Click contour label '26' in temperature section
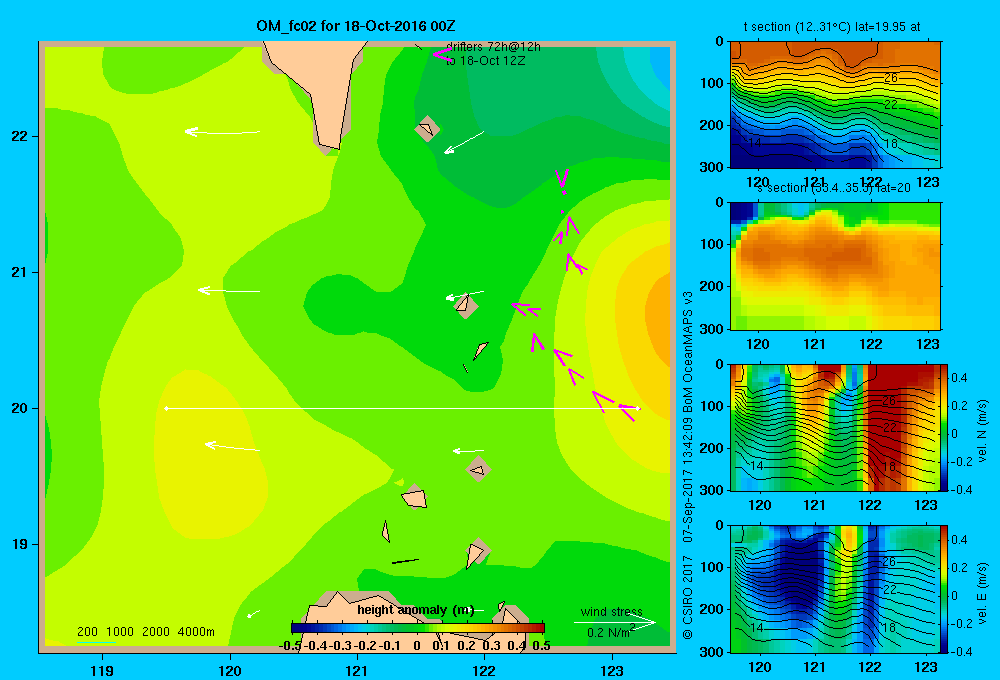1000x680 pixels. coord(890,78)
